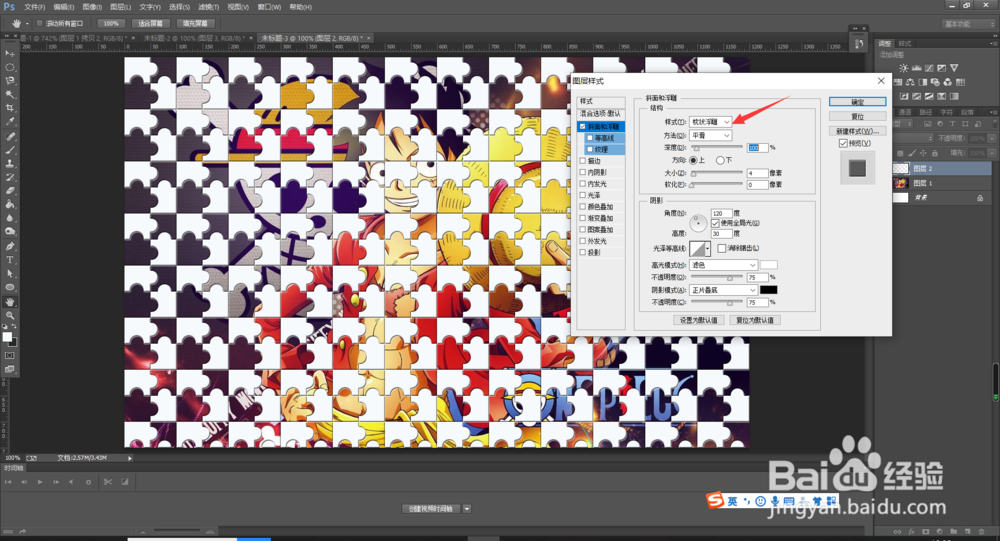Click the 设置为默认值 button
Image resolution: width=1000 pixels, height=541 pixels.
coord(699,320)
